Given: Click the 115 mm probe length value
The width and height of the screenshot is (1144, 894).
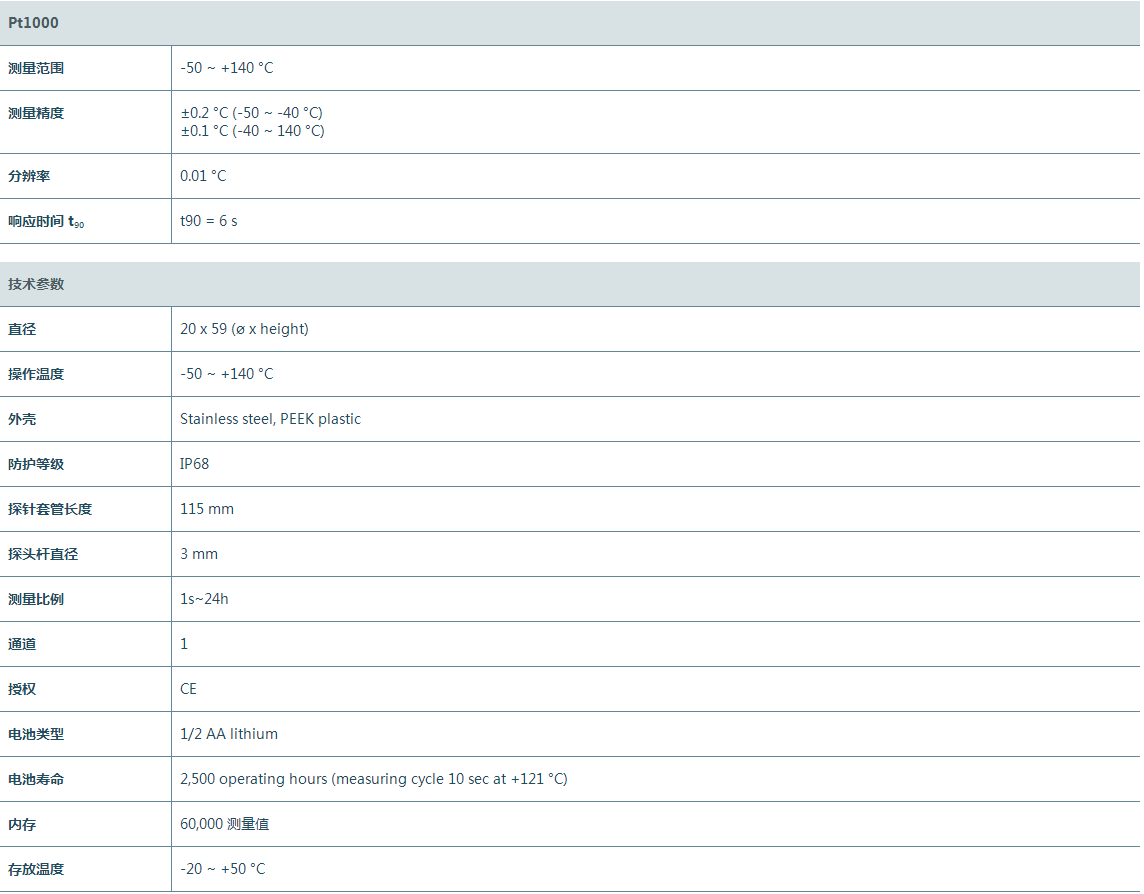Looking at the screenshot, I should point(206,509).
